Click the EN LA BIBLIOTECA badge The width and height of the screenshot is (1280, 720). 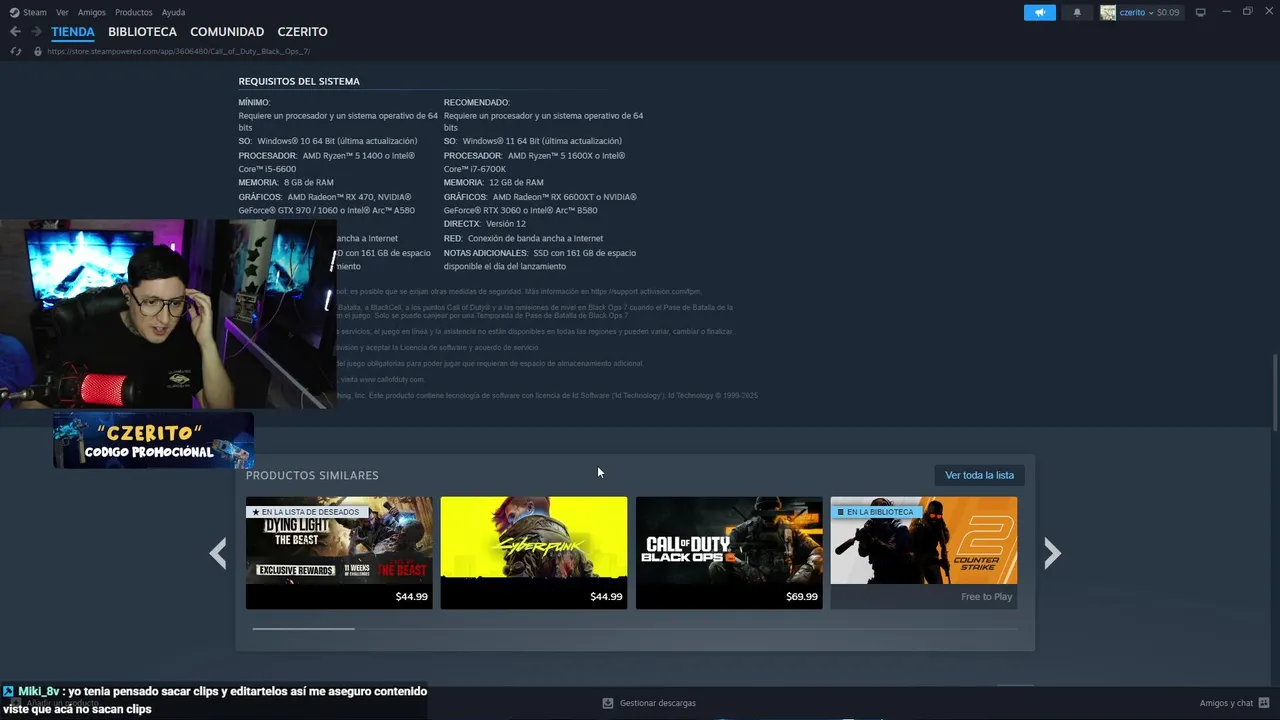(x=875, y=512)
